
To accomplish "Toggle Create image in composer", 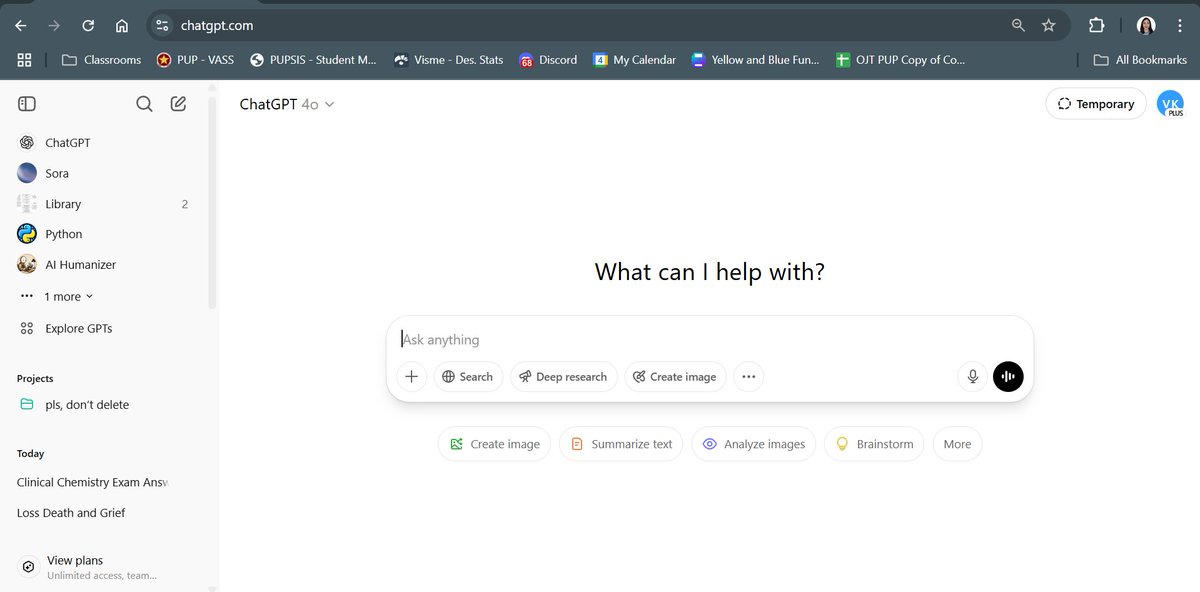I will point(676,377).
